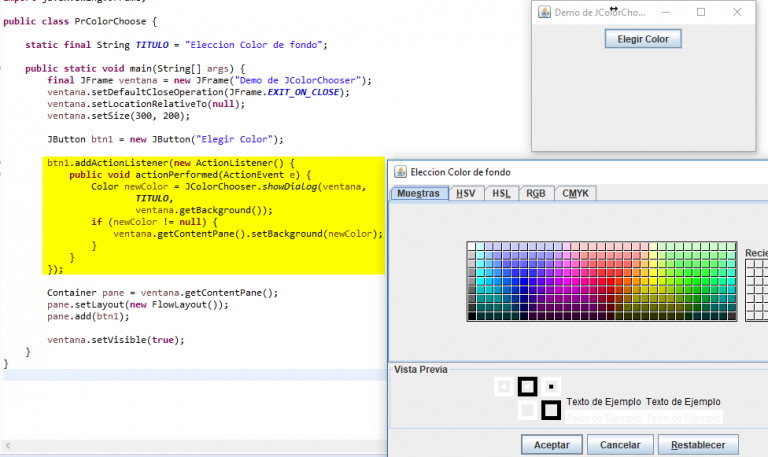Click the small black dot preview square
This screenshot has height=457, width=768.
tap(552, 386)
